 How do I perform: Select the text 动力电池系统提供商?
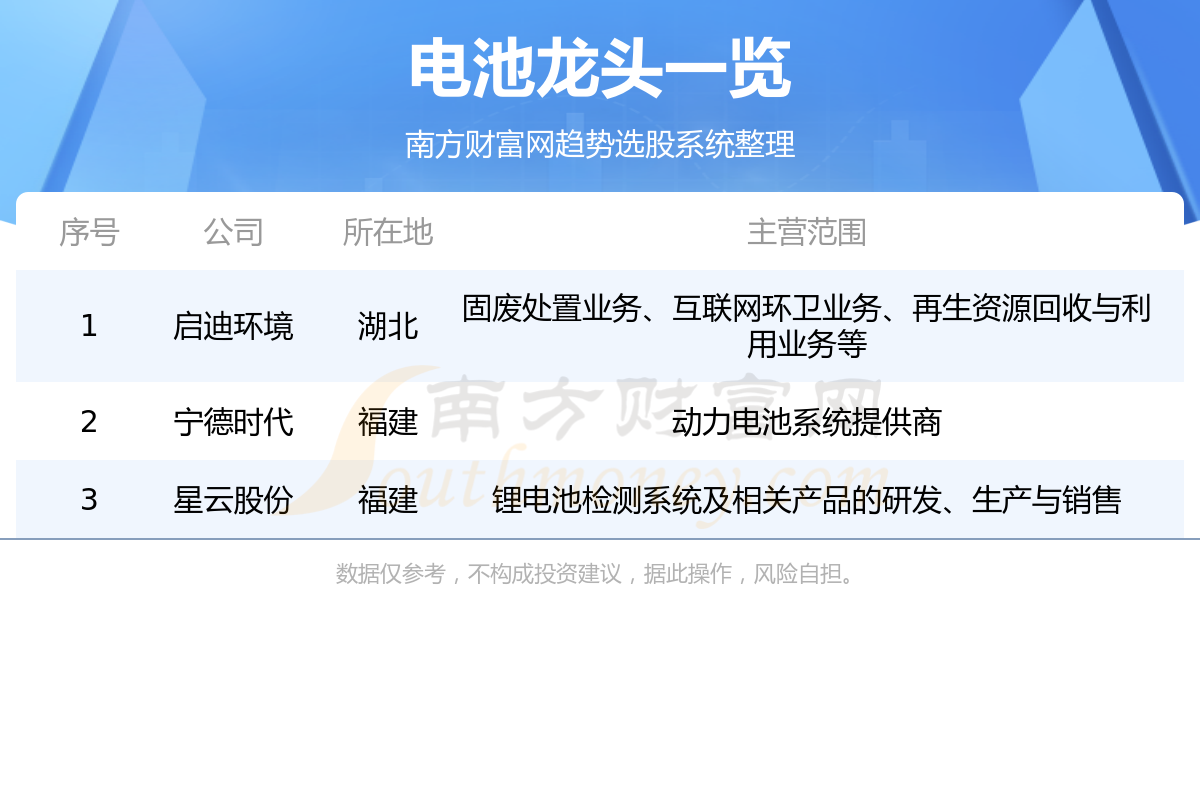pyautogui.click(x=807, y=422)
